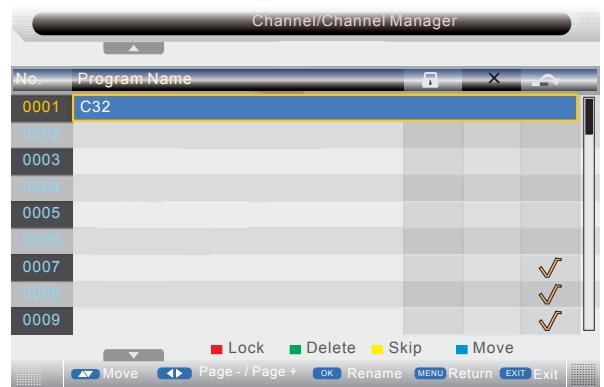This screenshot has width=604, height=387.
Task: Click the MENU Return button
Action: pyautogui.click(x=430, y=373)
